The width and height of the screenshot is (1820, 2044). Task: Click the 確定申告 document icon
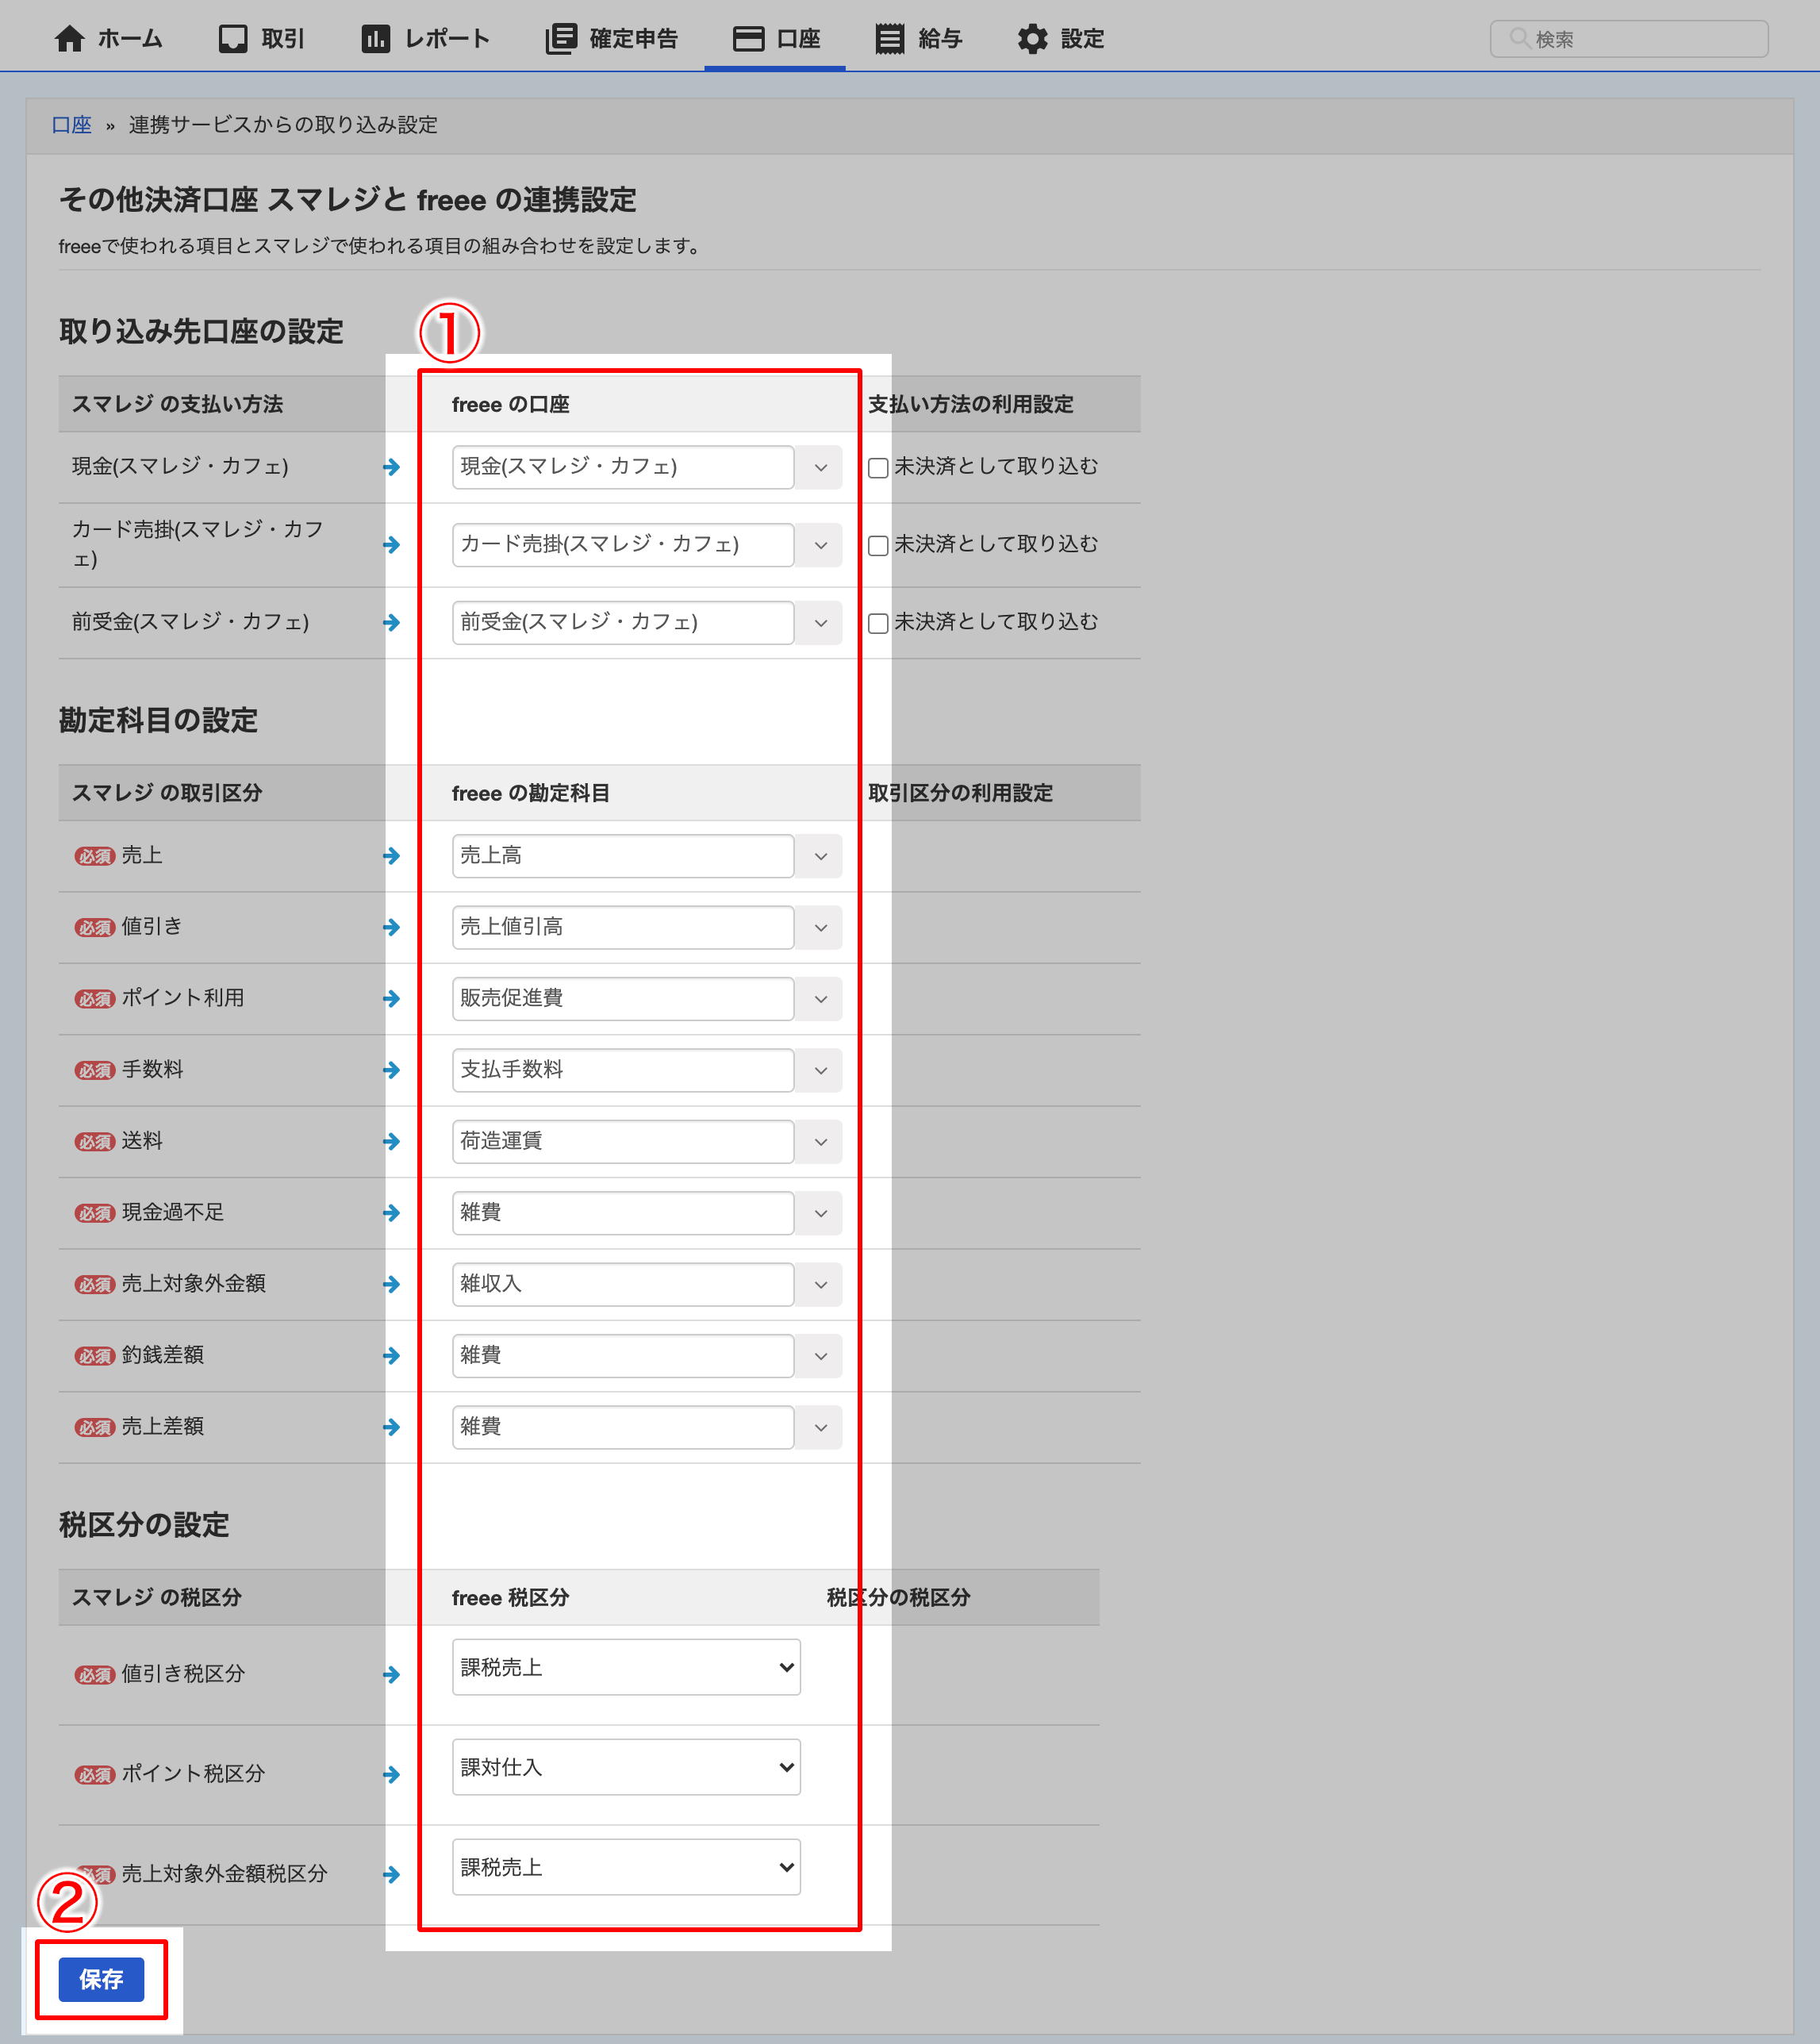click(561, 39)
